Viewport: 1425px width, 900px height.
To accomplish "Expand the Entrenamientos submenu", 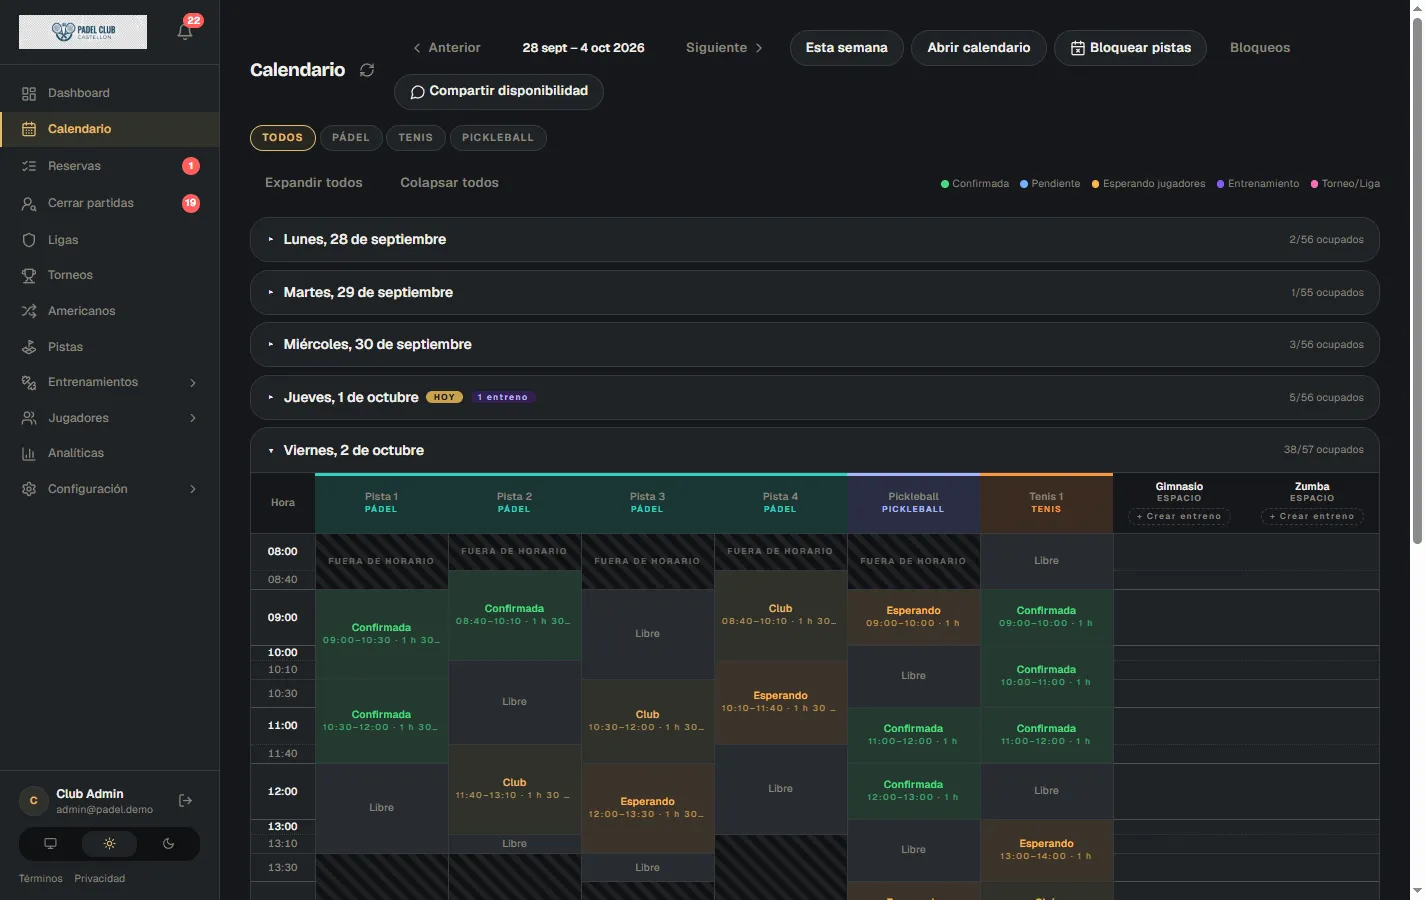I will point(193,383).
